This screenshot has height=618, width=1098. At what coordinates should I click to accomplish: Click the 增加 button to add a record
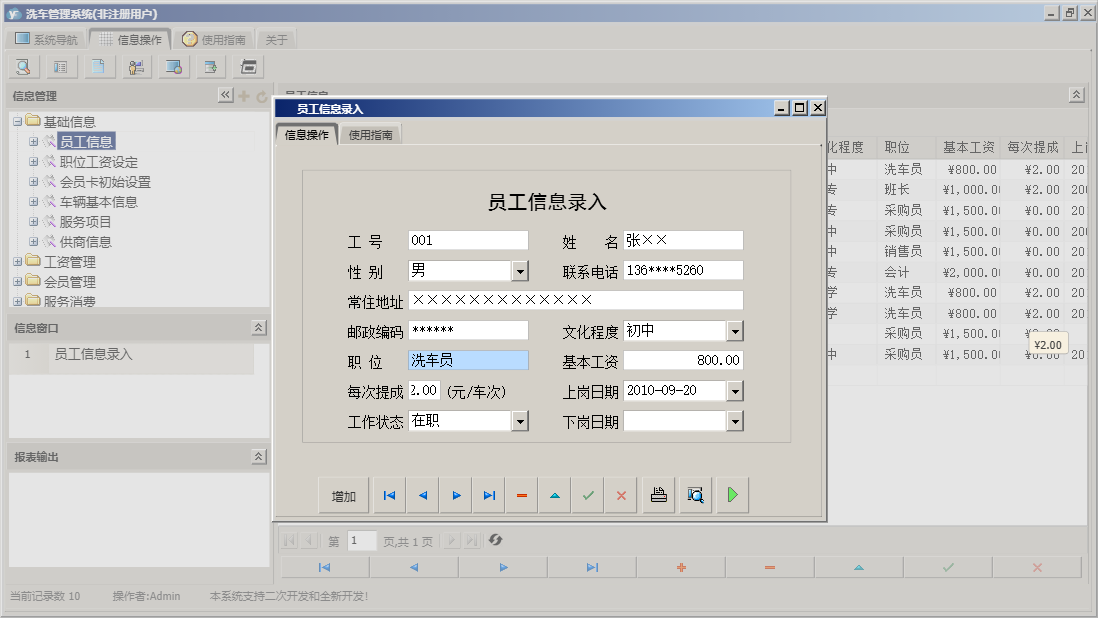click(x=343, y=494)
